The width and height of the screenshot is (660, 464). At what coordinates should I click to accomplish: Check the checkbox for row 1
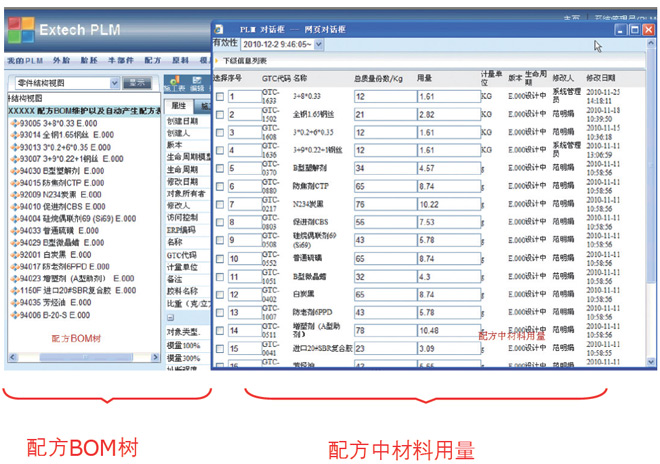[219, 97]
